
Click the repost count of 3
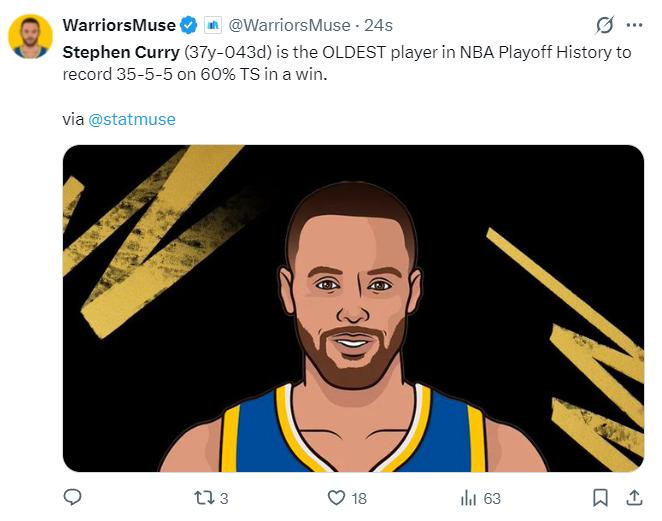[224, 498]
